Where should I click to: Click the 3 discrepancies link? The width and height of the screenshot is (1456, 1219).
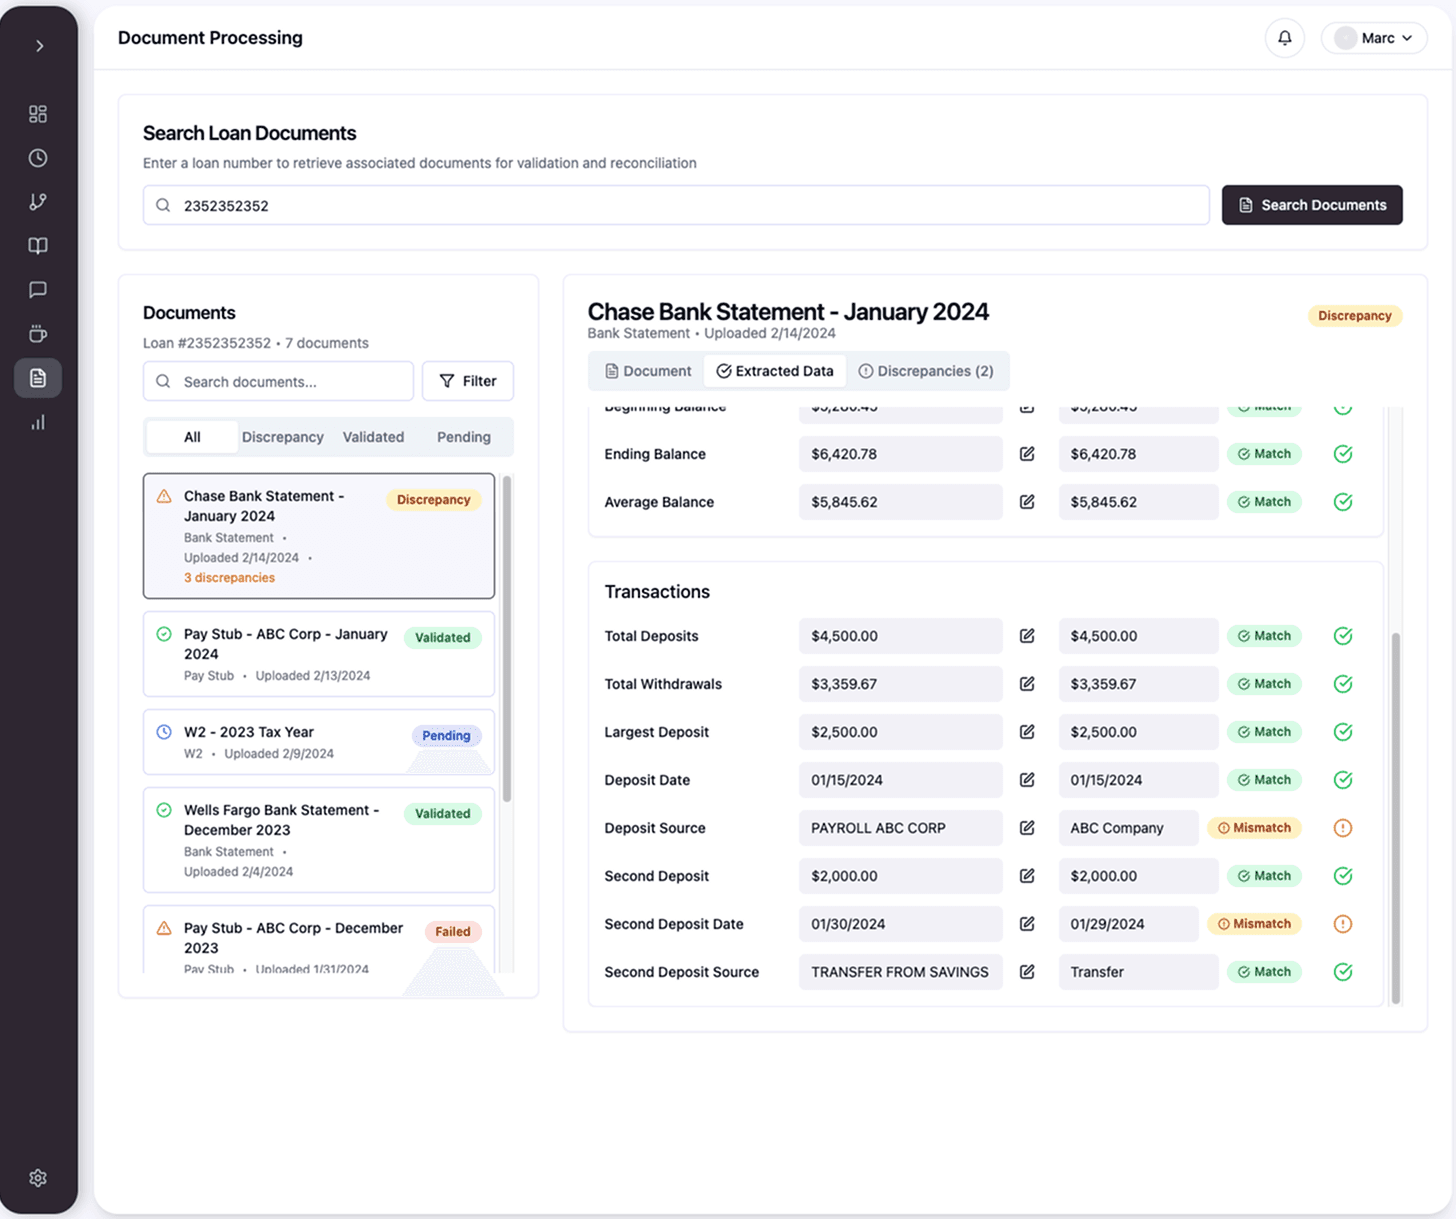[229, 578]
